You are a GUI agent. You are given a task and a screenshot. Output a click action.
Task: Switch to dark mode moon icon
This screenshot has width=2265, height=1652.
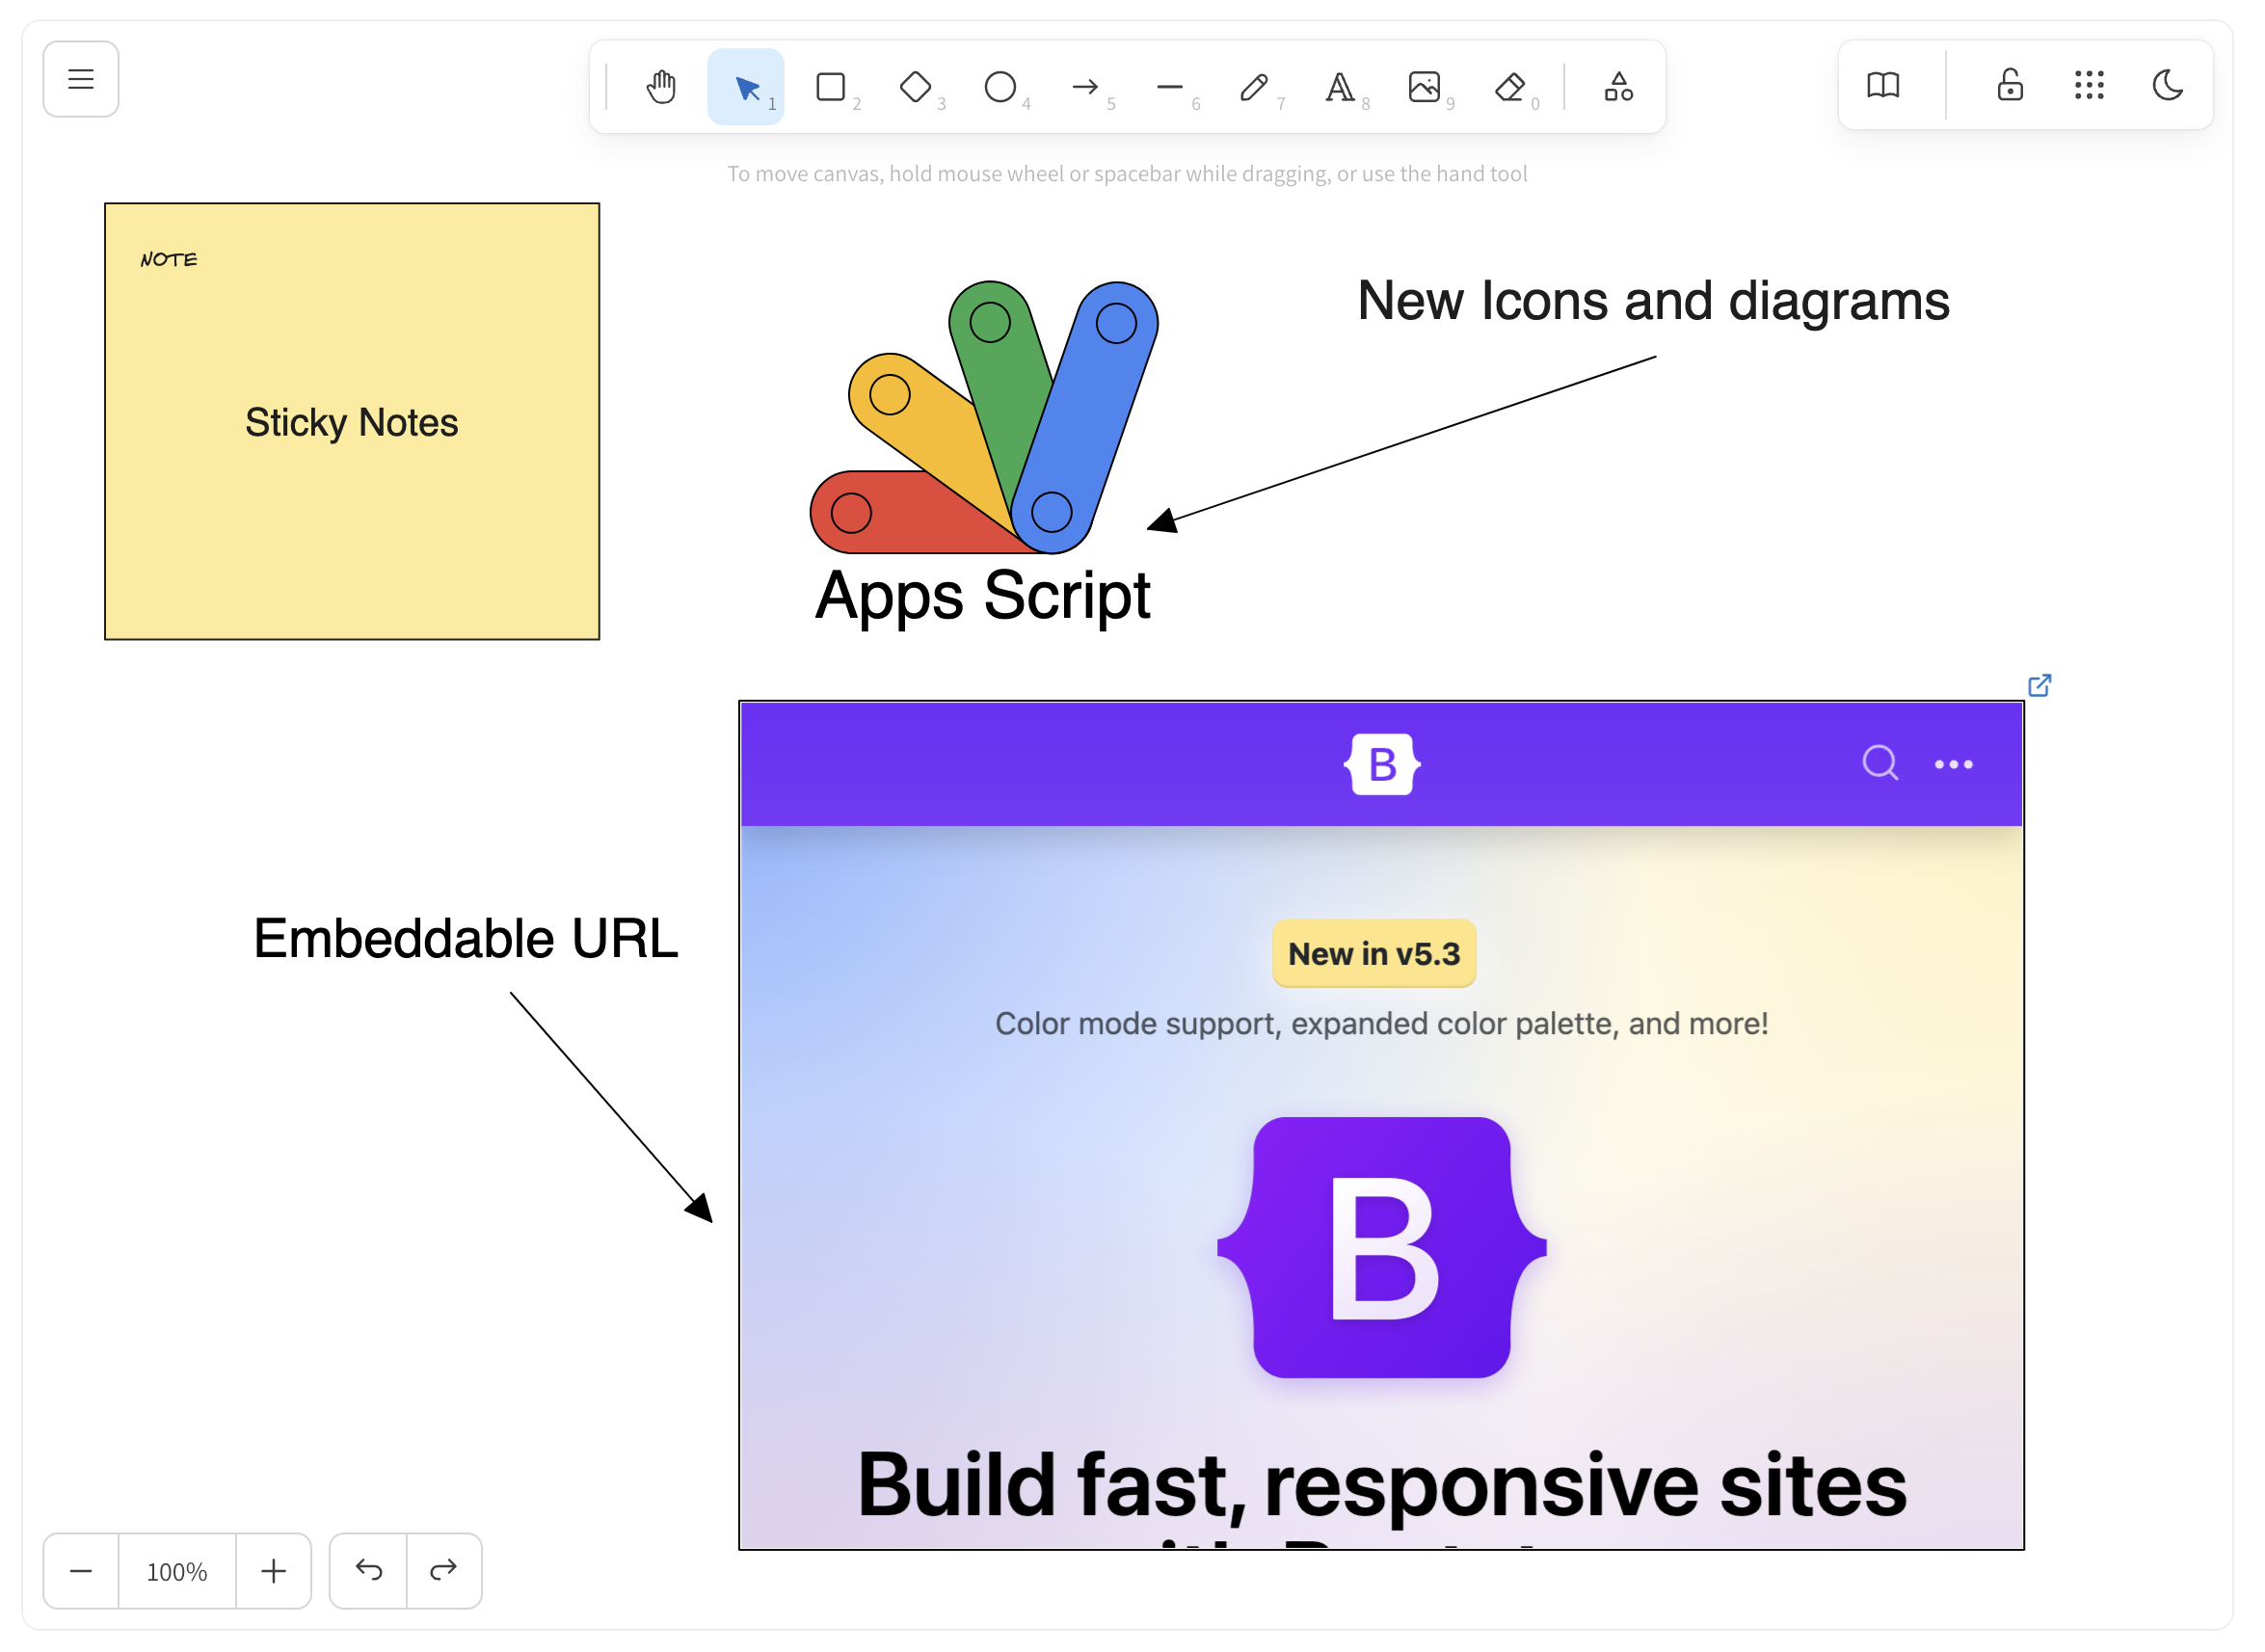pos(2168,85)
